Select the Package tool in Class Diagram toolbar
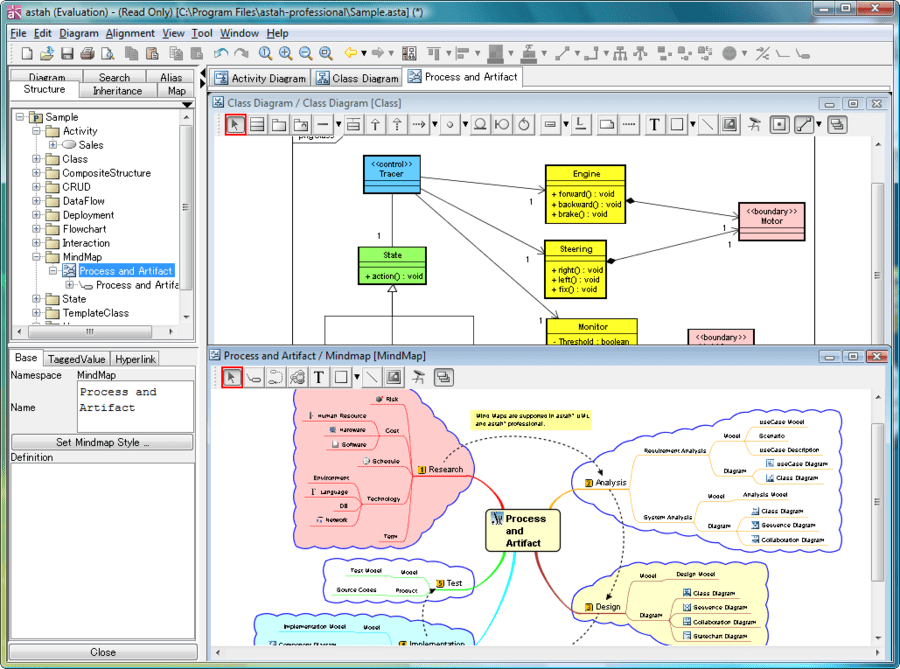Viewport: 900px width, 669px height. 279,125
